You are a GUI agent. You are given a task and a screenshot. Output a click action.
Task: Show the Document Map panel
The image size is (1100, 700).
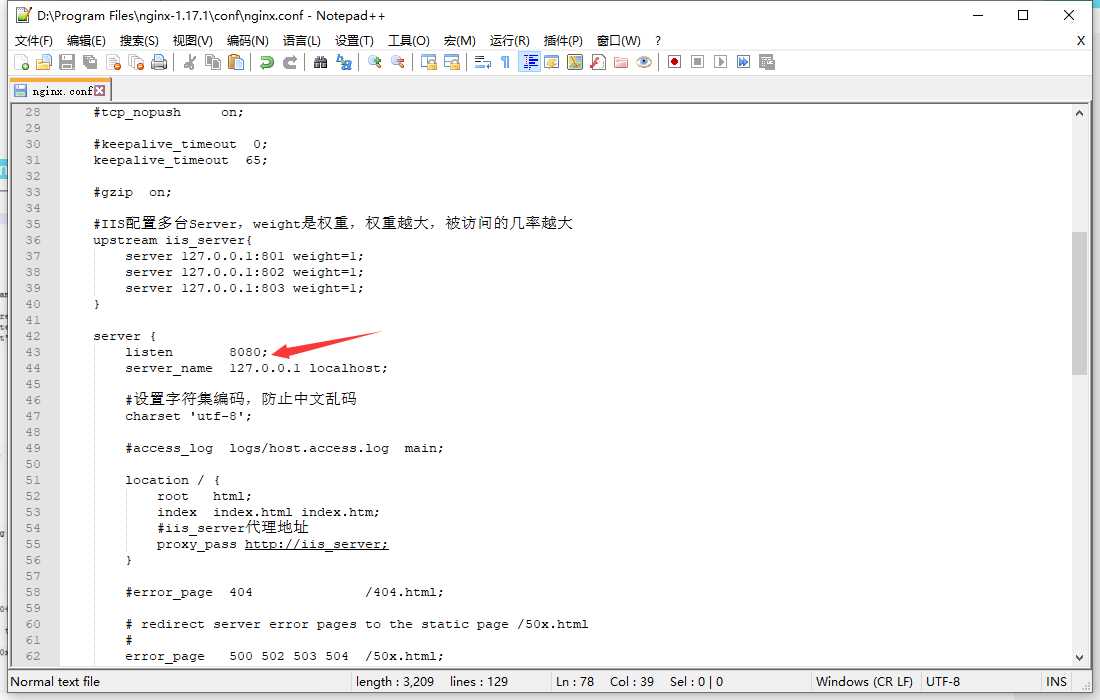click(x=575, y=62)
